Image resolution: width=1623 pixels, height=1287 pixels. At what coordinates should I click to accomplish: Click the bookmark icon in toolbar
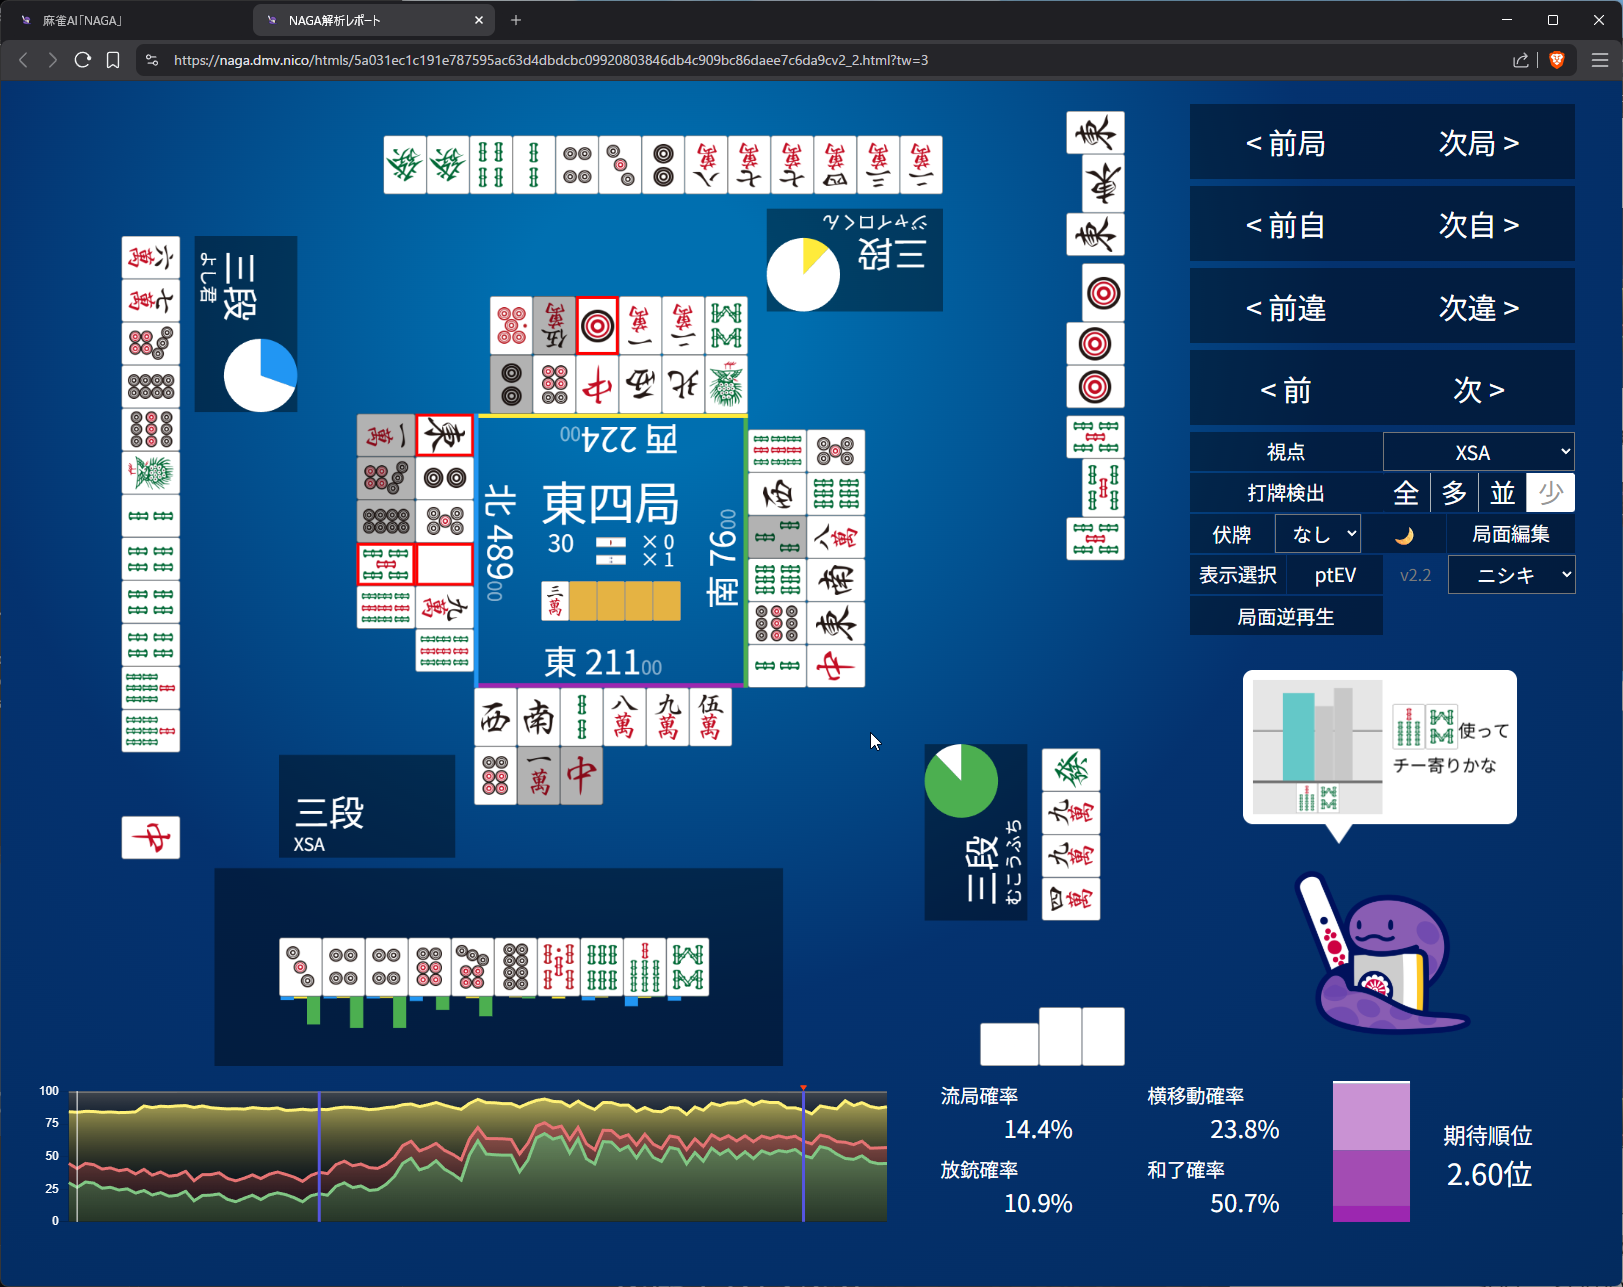pos(113,60)
